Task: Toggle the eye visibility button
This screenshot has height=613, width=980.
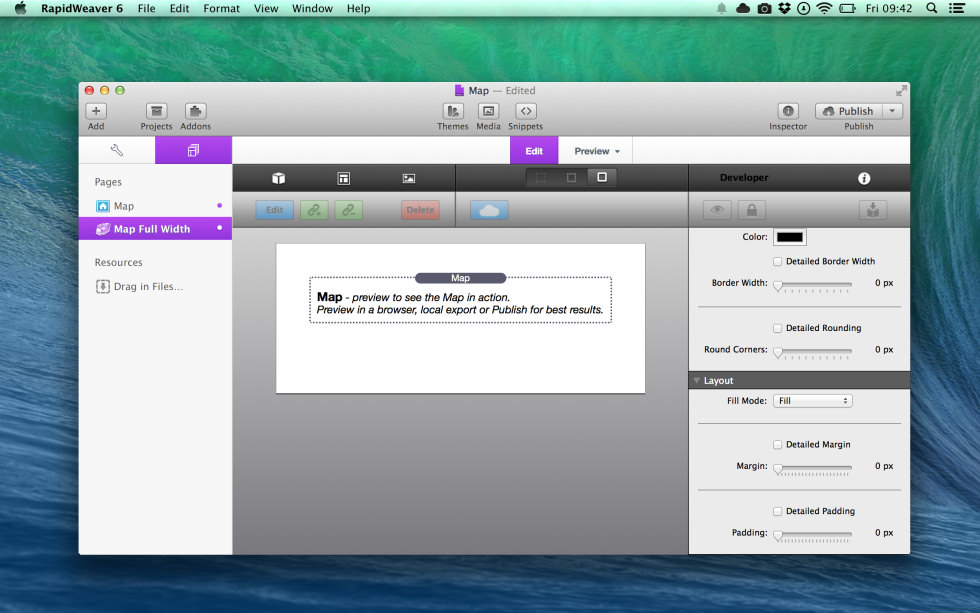Action: tap(717, 210)
